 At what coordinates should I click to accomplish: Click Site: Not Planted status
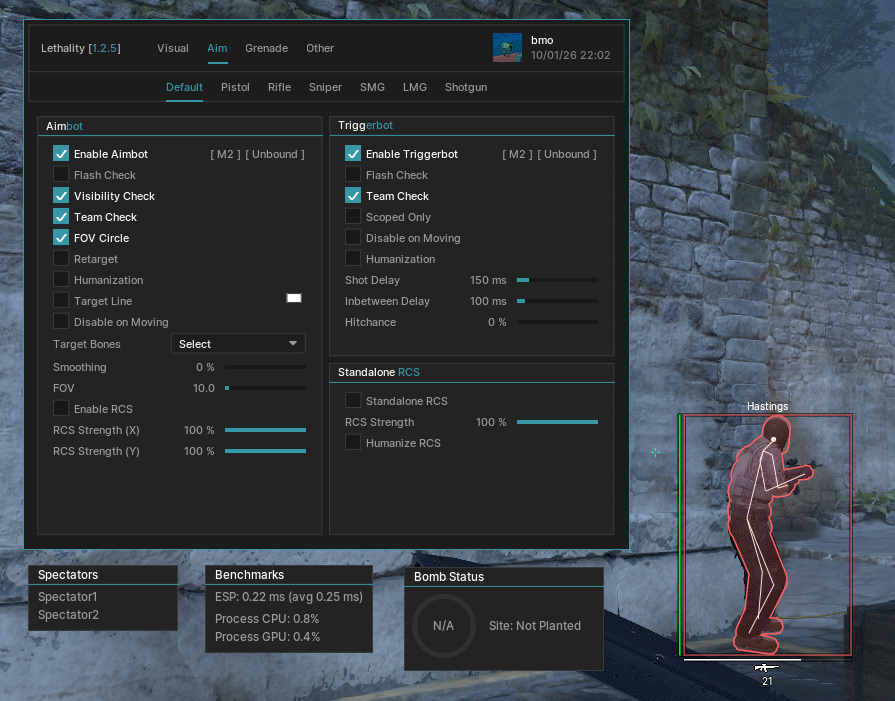[x=535, y=626]
